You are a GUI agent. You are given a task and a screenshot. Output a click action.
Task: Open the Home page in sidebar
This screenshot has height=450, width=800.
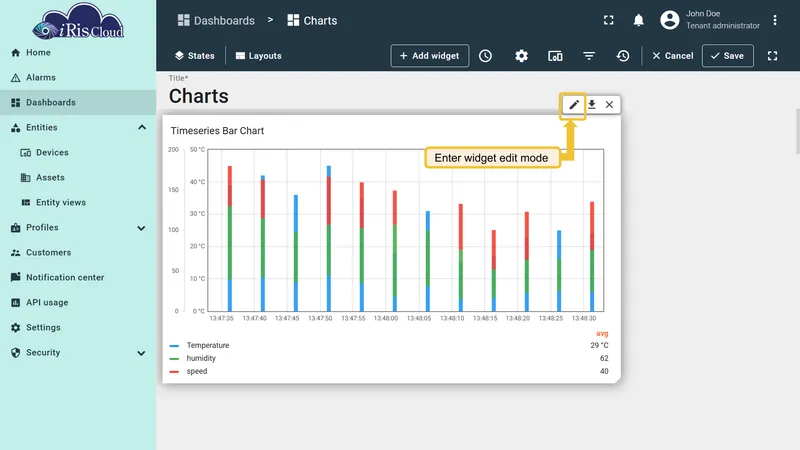[x=78, y=53]
